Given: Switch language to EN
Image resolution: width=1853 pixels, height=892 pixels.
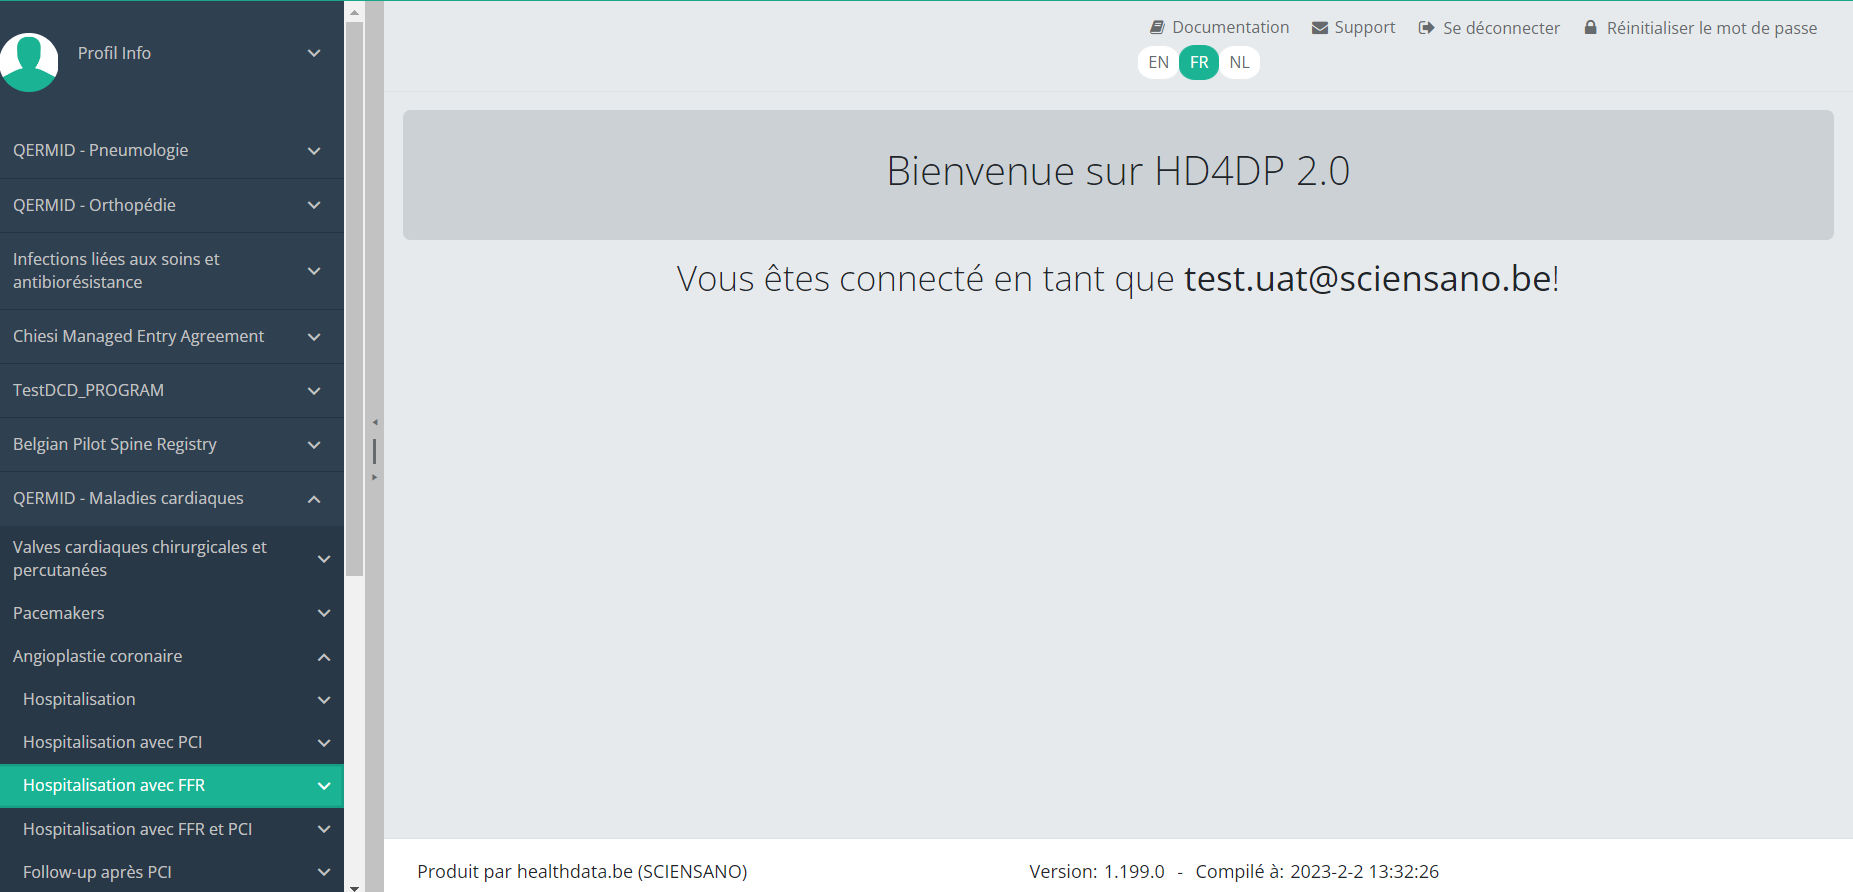Looking at the screenshot, I should 1158,62.
